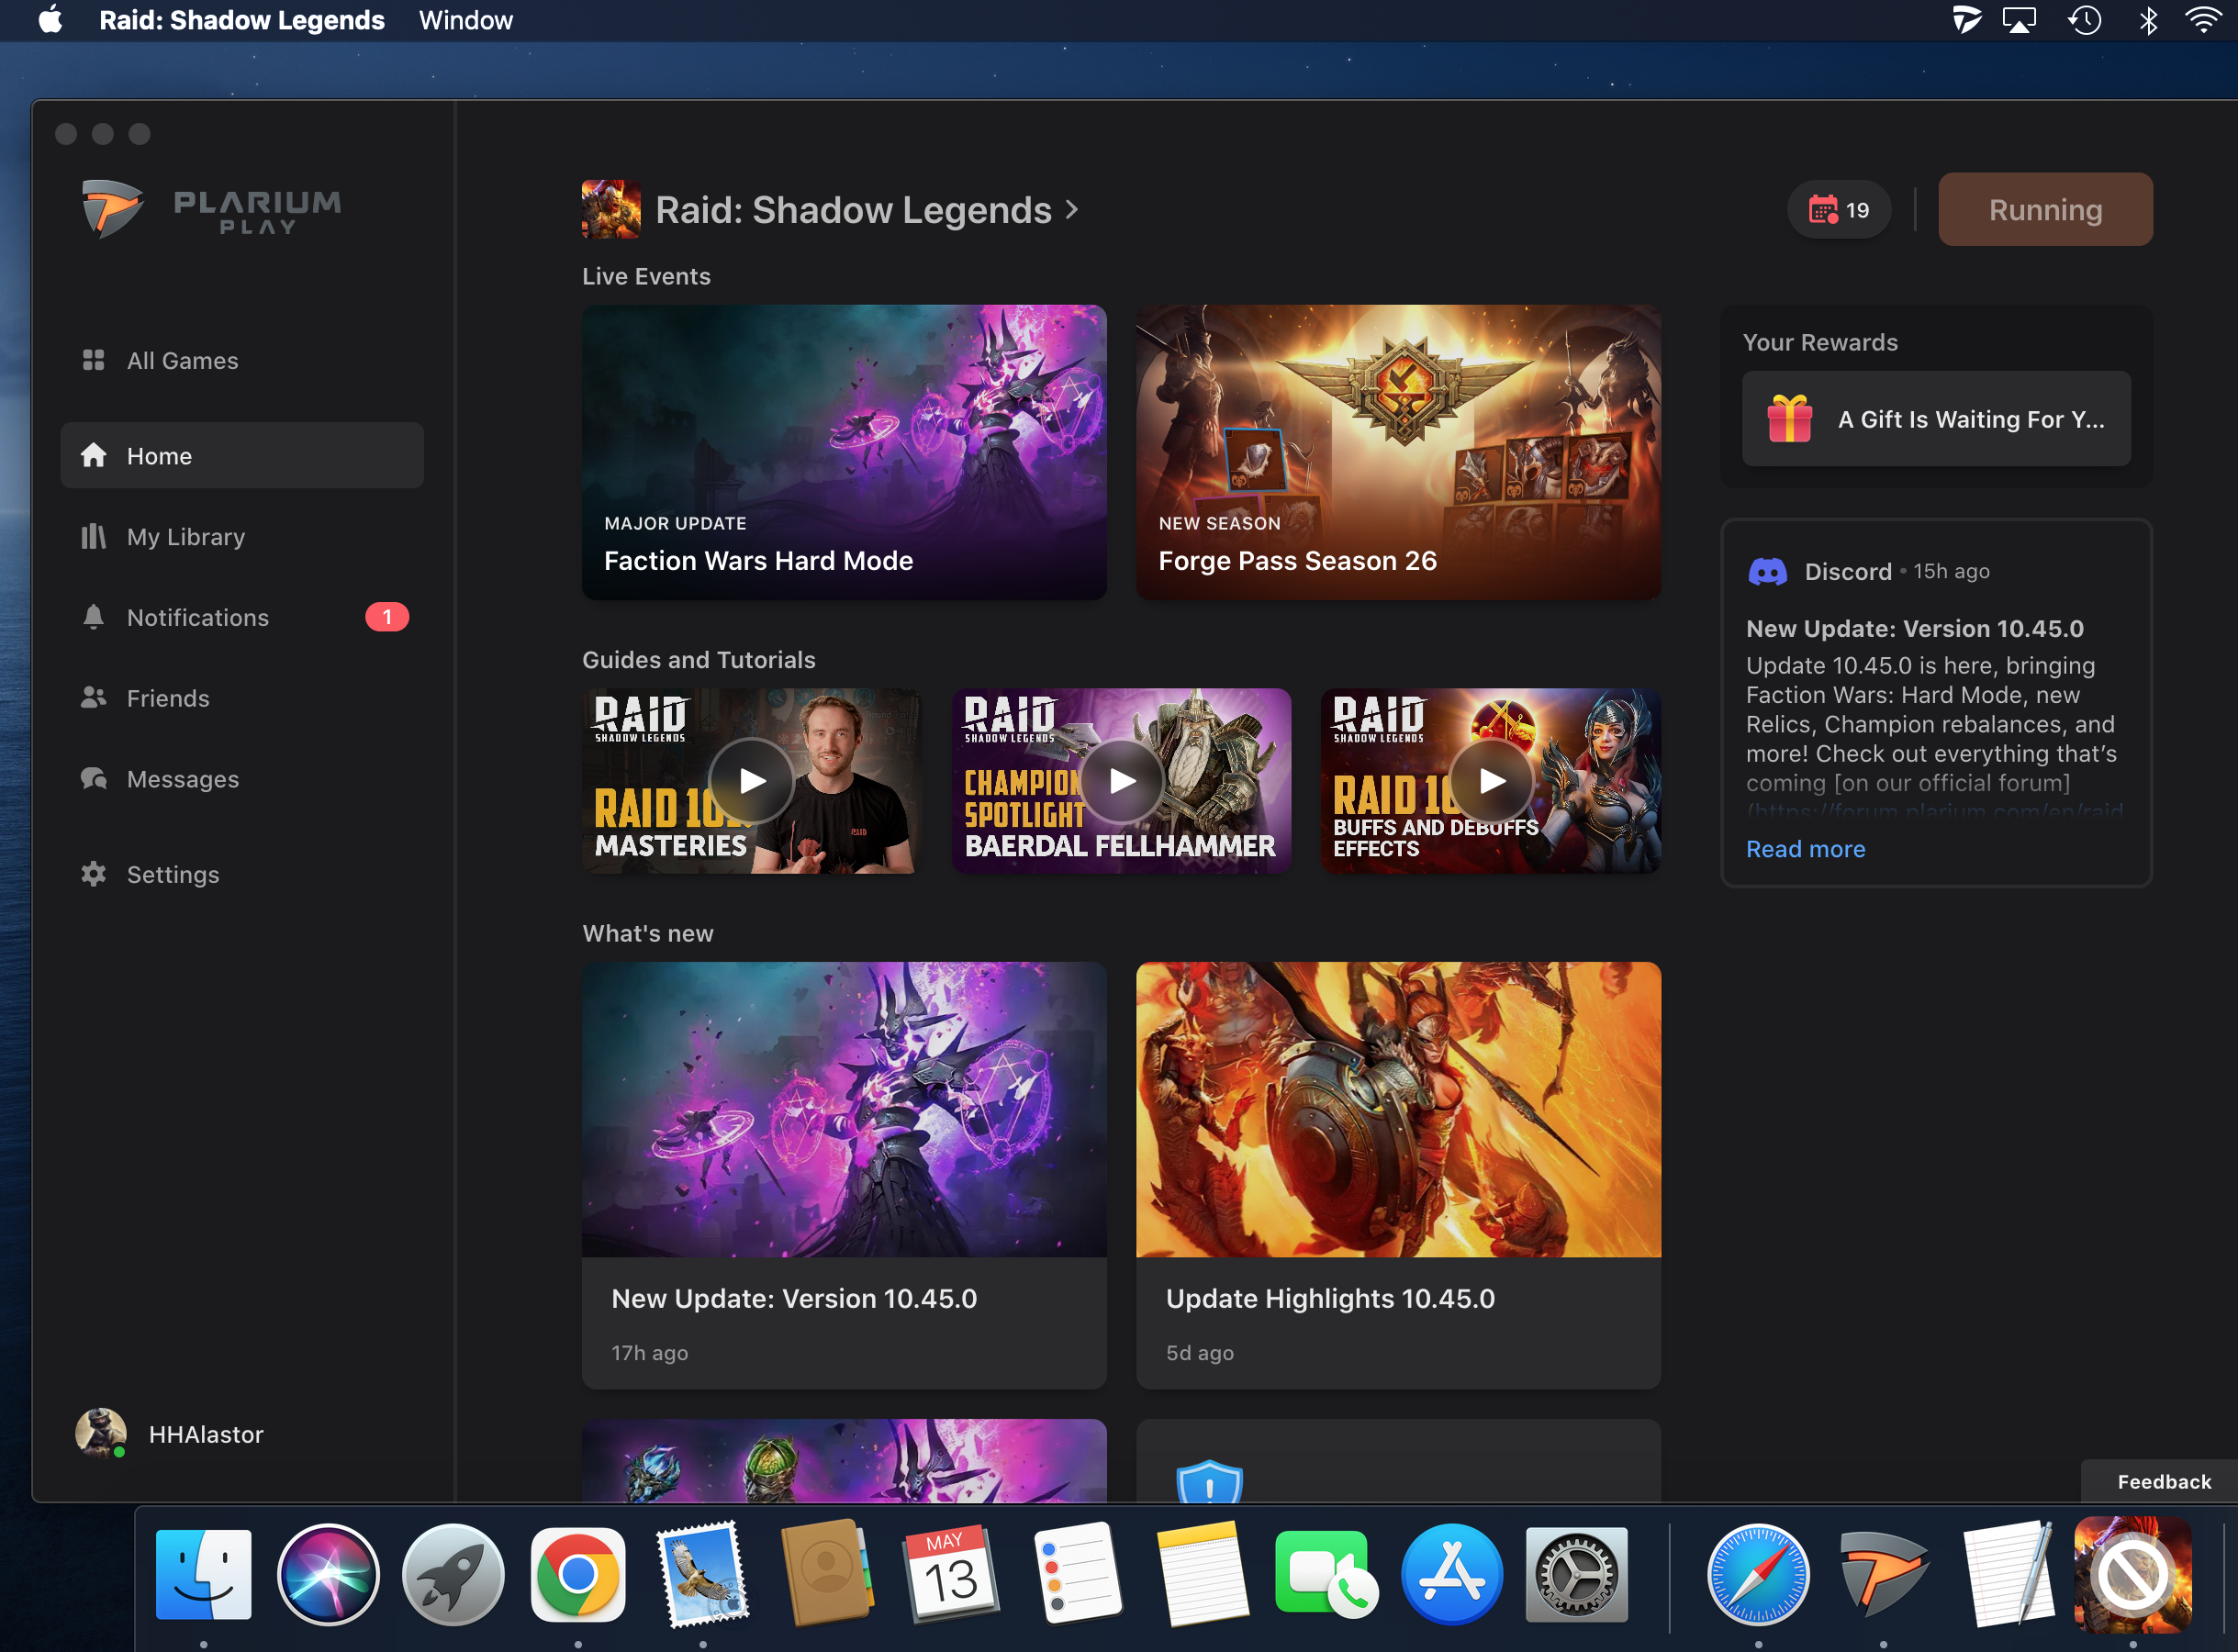
Task: Open the AirPlay display menu bar icon
Action: click(2019, 20)
